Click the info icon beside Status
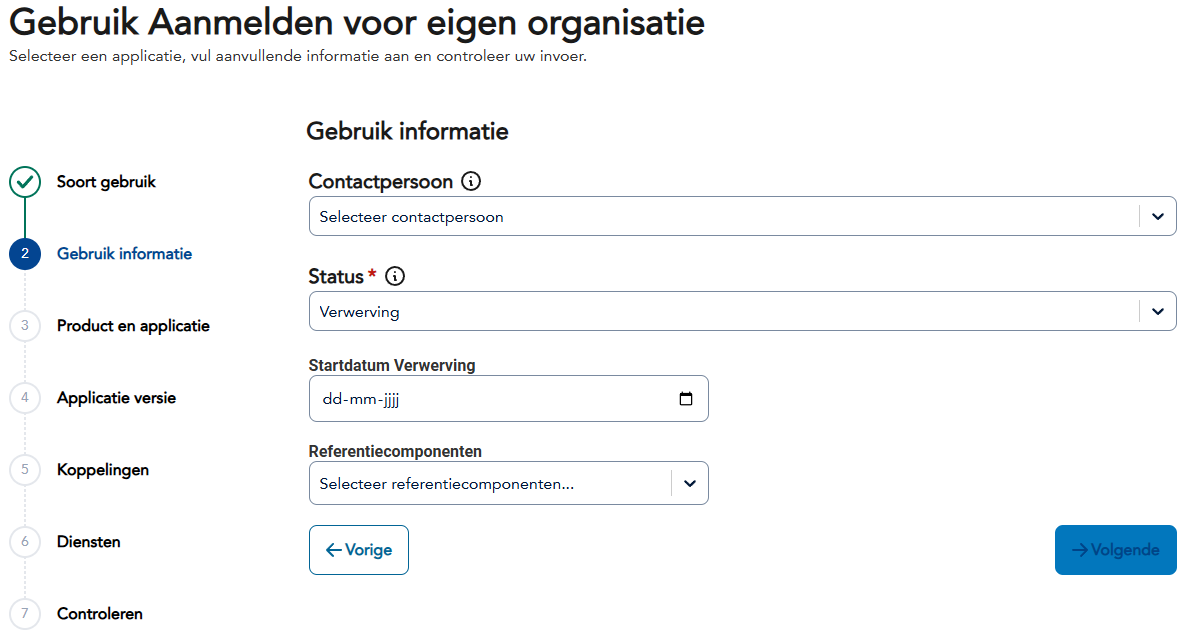 pyautogui.click(x=395, y=277)
